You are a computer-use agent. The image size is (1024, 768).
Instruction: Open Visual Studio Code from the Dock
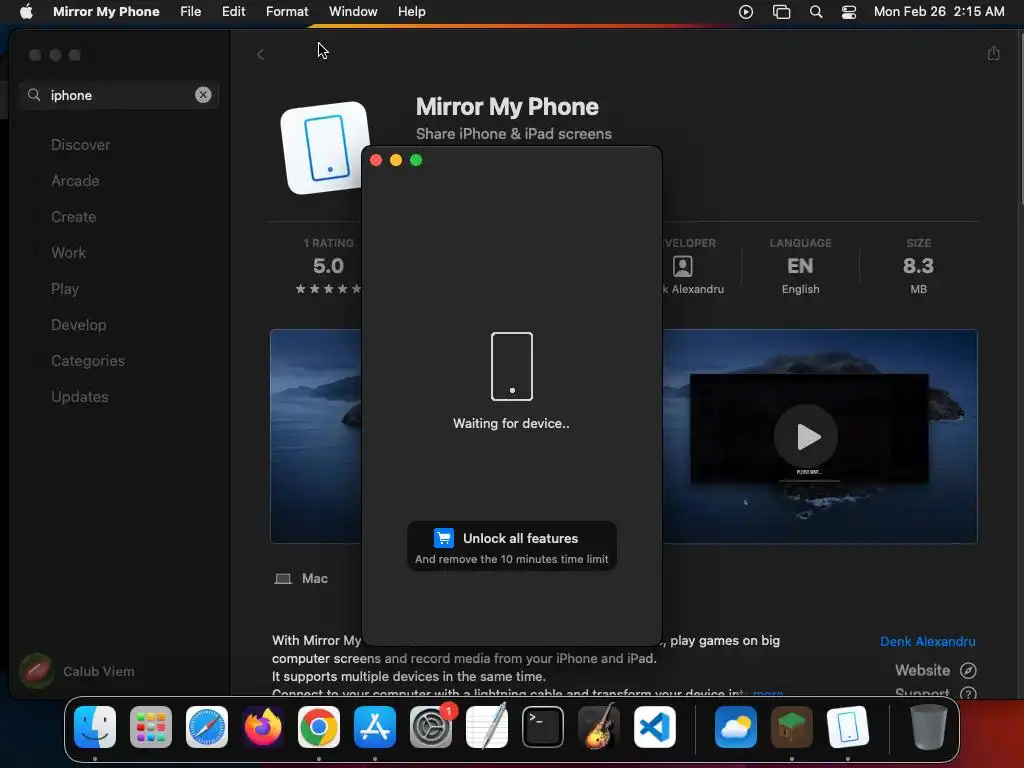click(x=655, y=727)
